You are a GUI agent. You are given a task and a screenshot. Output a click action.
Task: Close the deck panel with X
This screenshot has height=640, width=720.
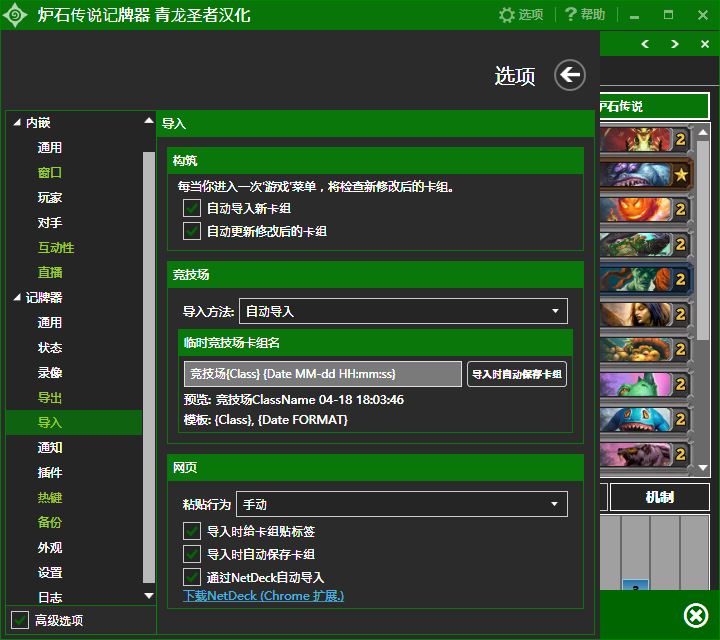coord(705,44)
